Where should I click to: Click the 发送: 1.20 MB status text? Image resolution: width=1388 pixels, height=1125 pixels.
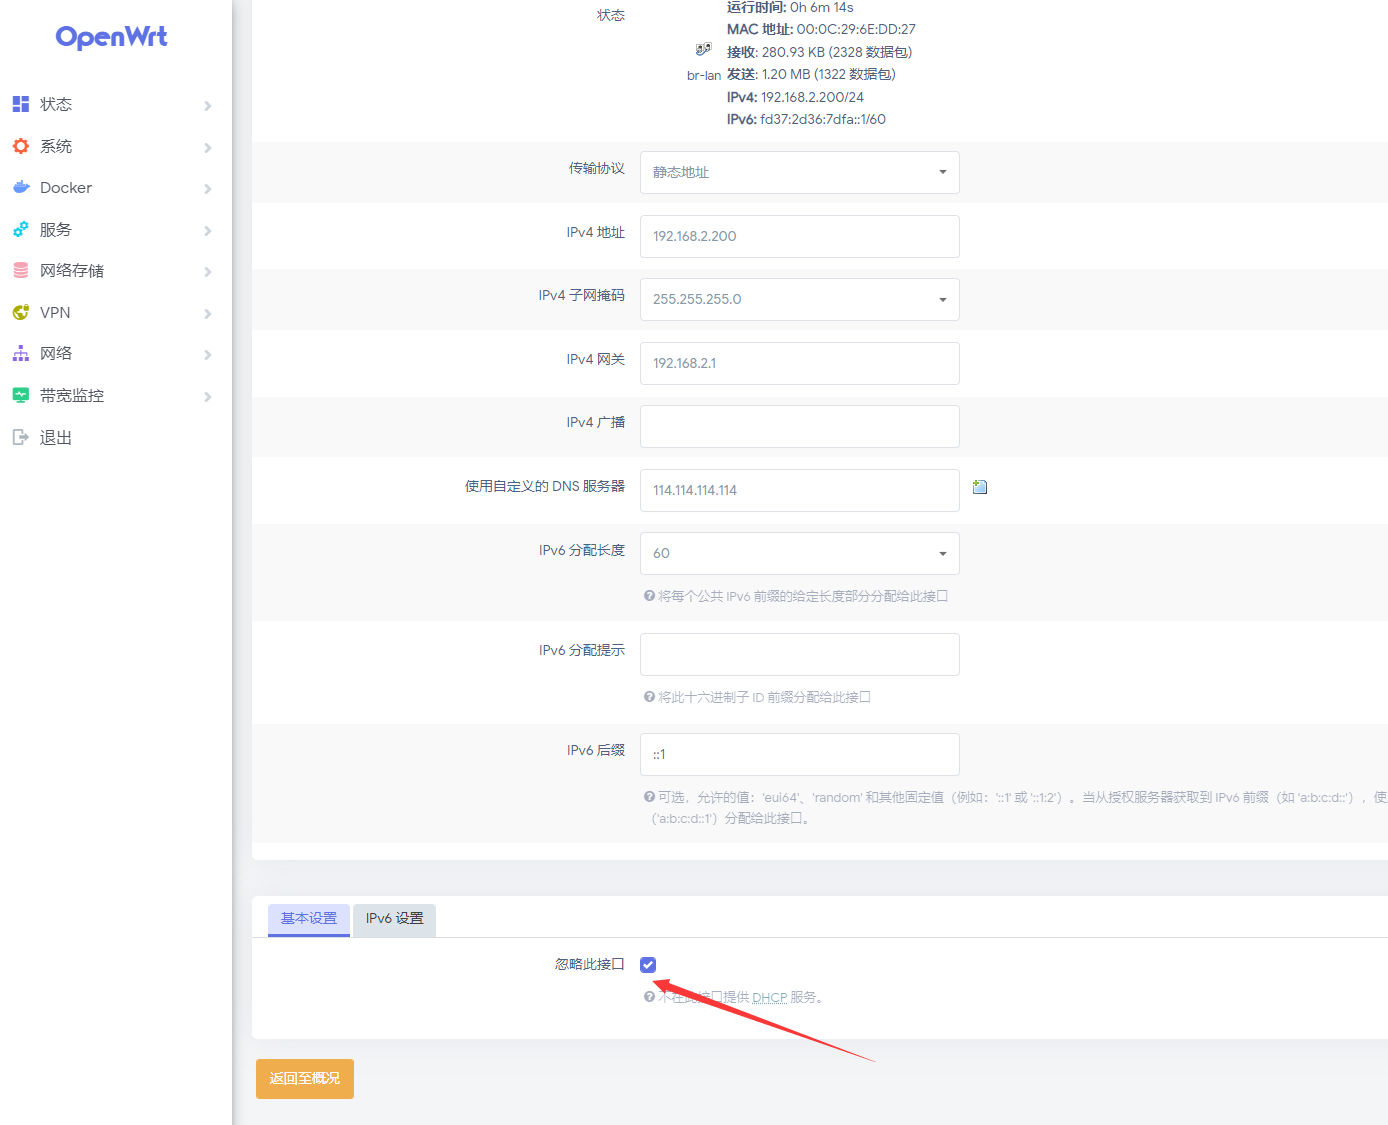pos(811,74)
